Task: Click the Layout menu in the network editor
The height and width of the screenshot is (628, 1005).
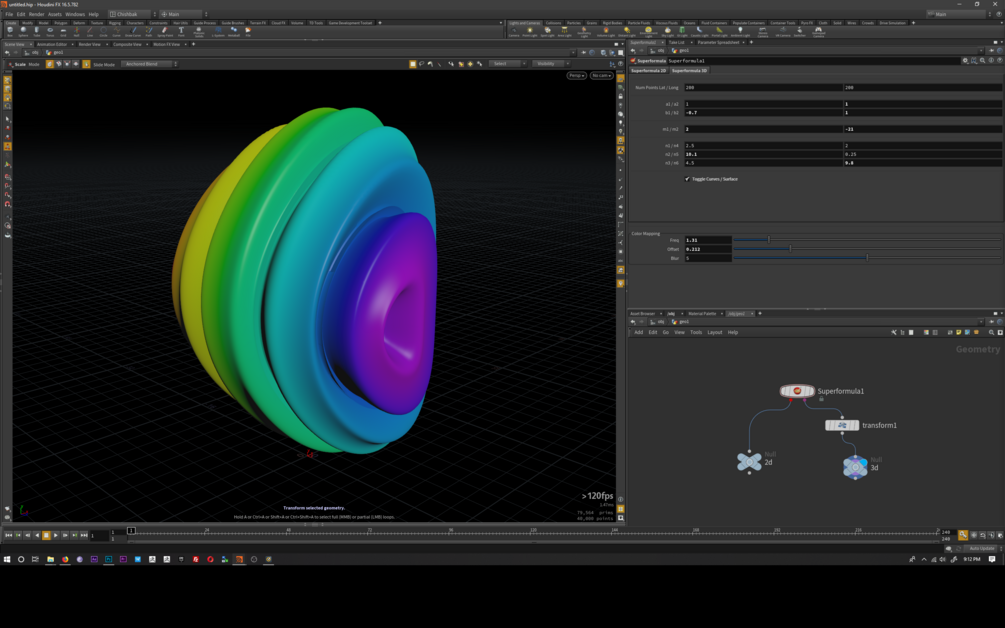Action: point(715,333)
